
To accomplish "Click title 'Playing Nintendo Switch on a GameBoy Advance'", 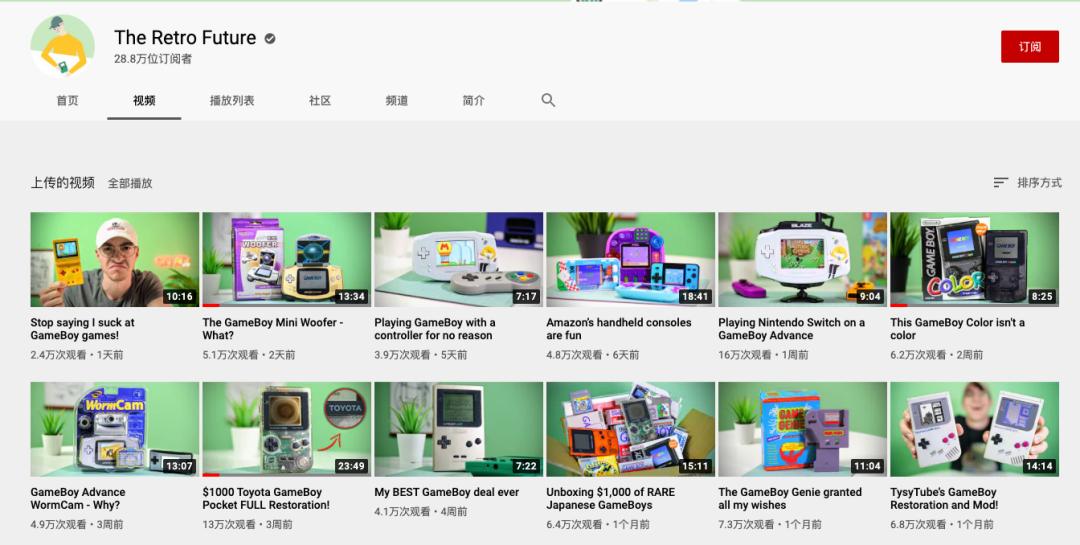I will pyautogui.click(x=791, y=329).
